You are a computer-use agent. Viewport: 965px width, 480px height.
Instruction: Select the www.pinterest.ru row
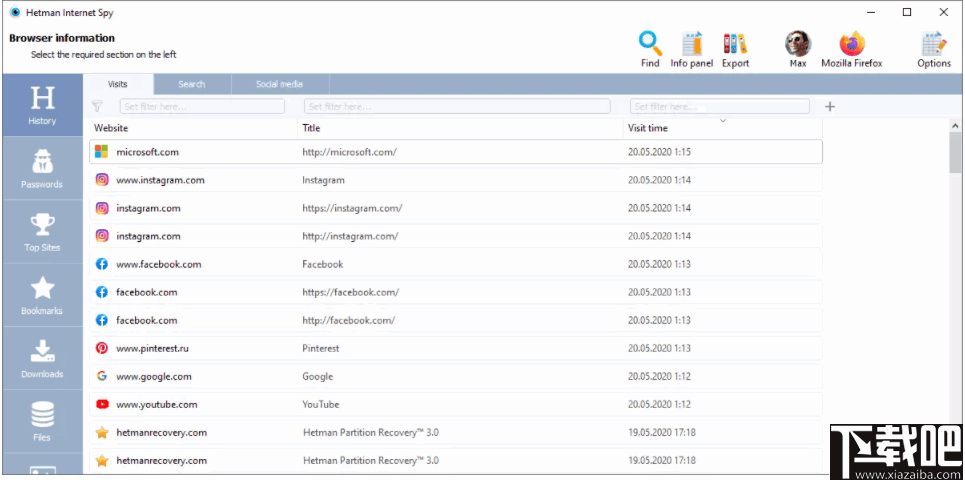(456, 348)
